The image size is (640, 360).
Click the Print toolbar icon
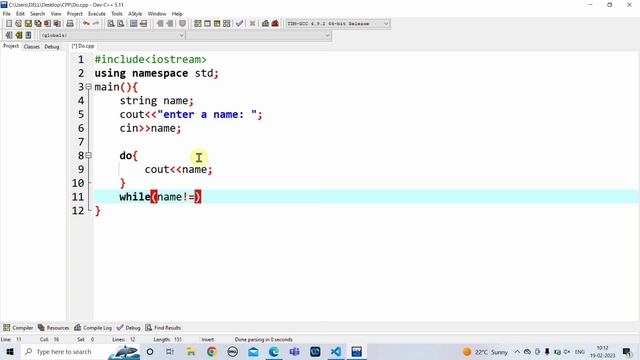(70, 24)
